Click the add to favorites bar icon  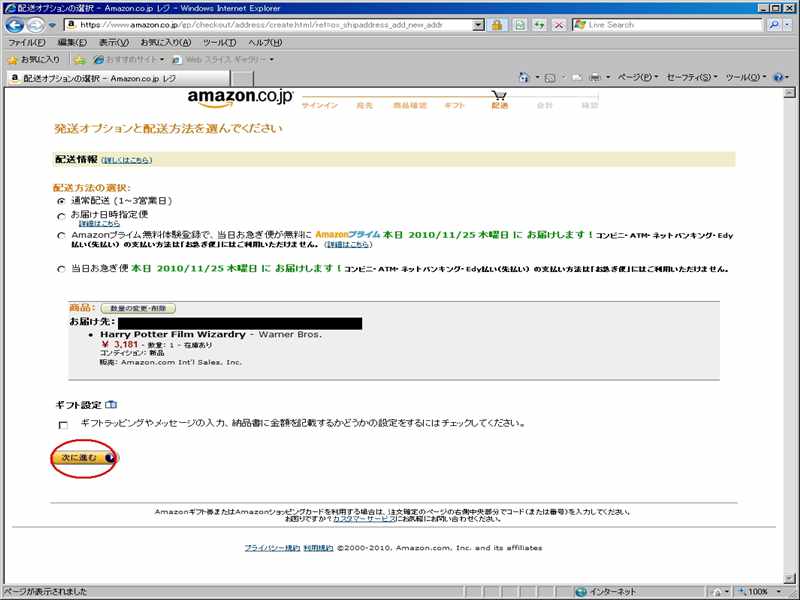80,60
